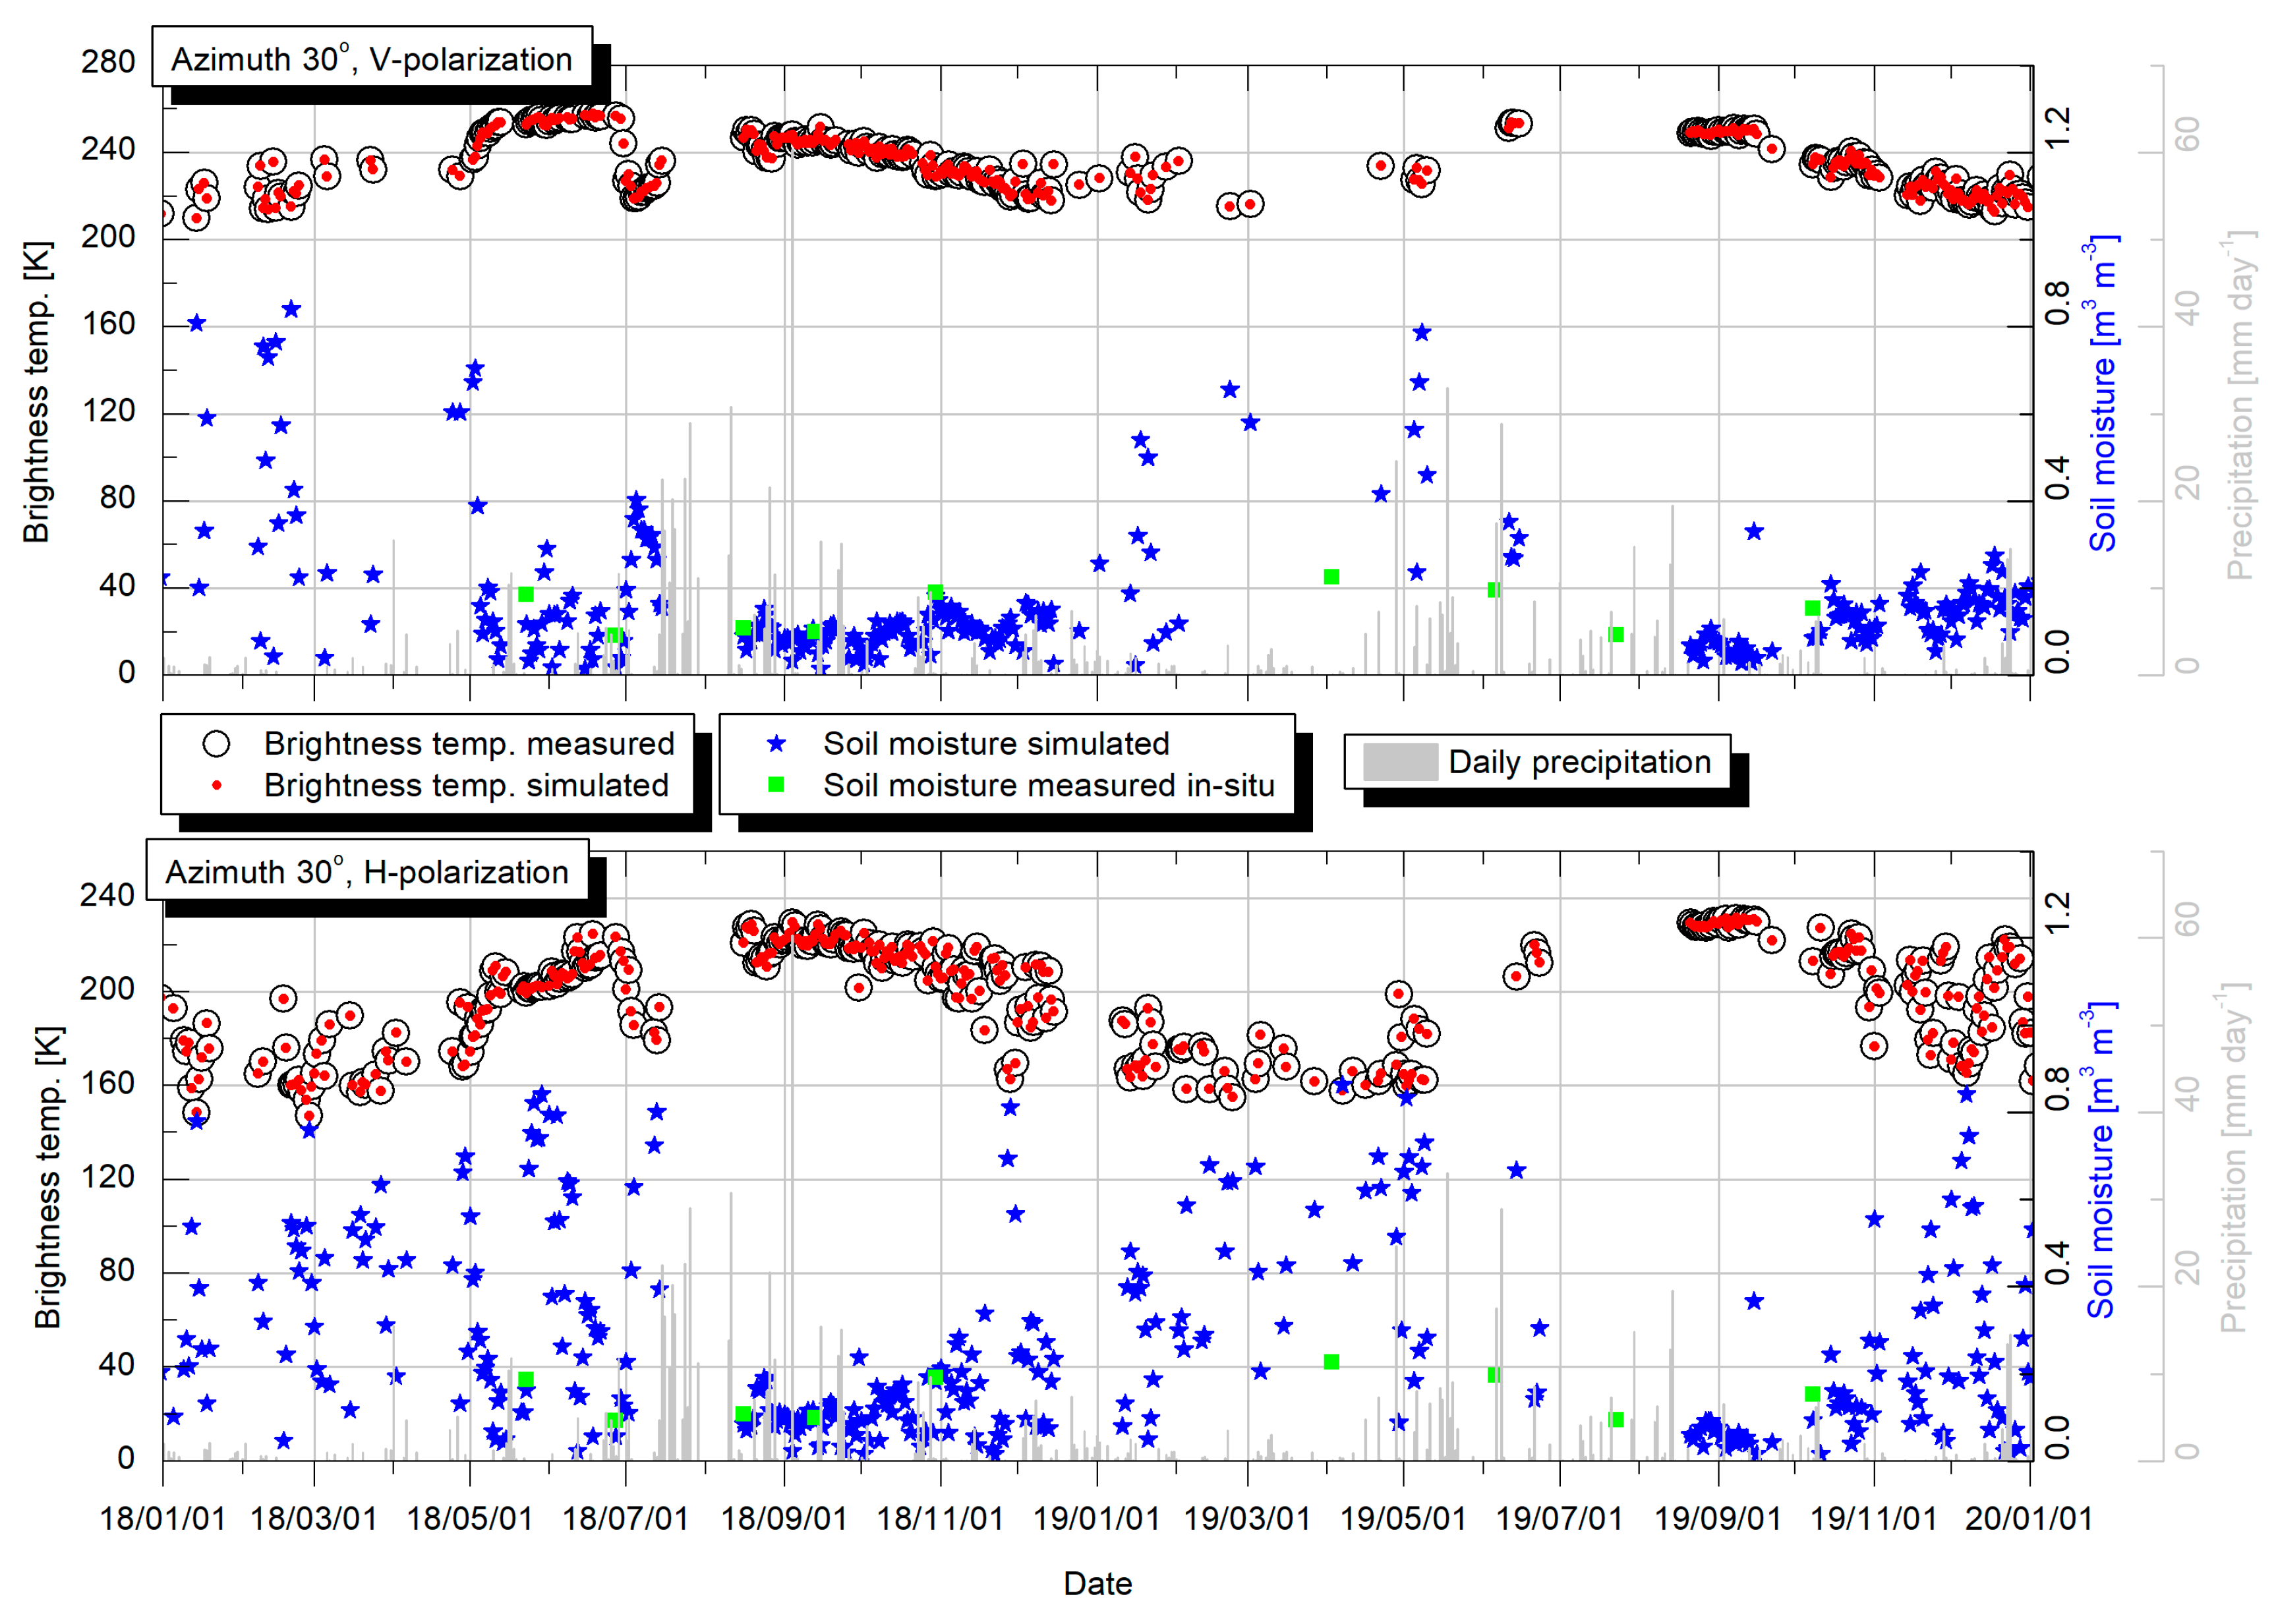This screenshot has width=2276, height=1624.
Task: Click the 20/01/01 date tick label
Action: coord(2028,1519)
